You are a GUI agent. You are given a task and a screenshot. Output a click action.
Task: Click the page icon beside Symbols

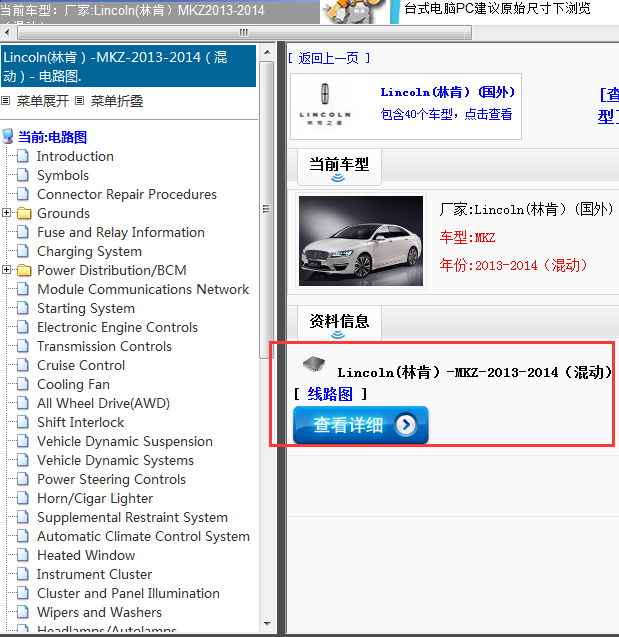click(x=23, y=175)
